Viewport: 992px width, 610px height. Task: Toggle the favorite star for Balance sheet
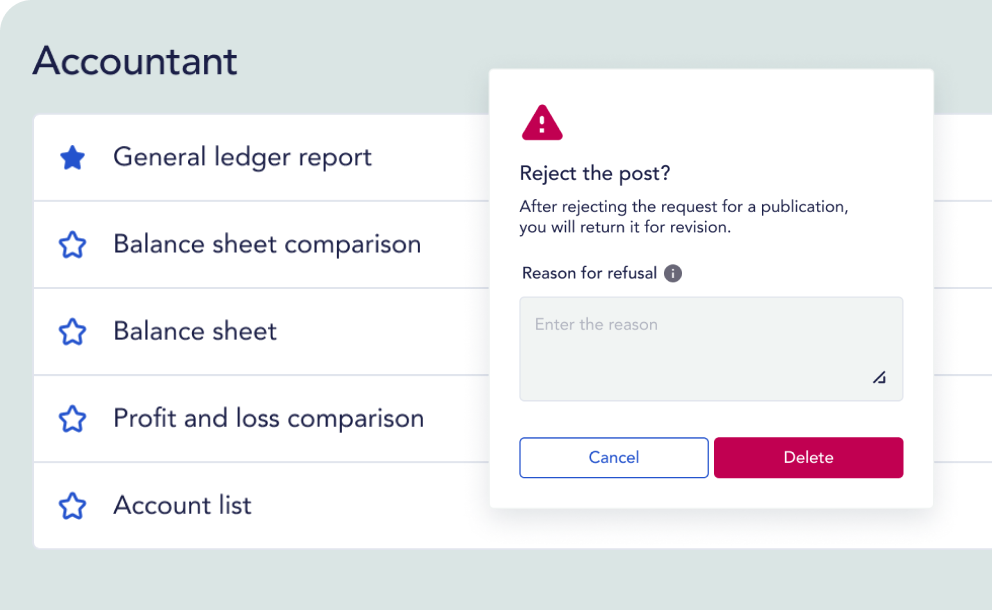point(72,332)
